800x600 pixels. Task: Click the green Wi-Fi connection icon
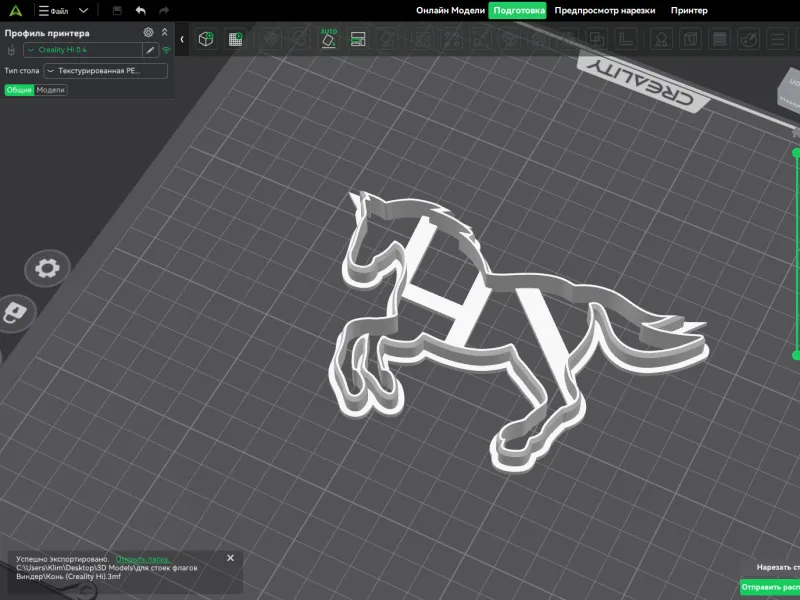166,50
